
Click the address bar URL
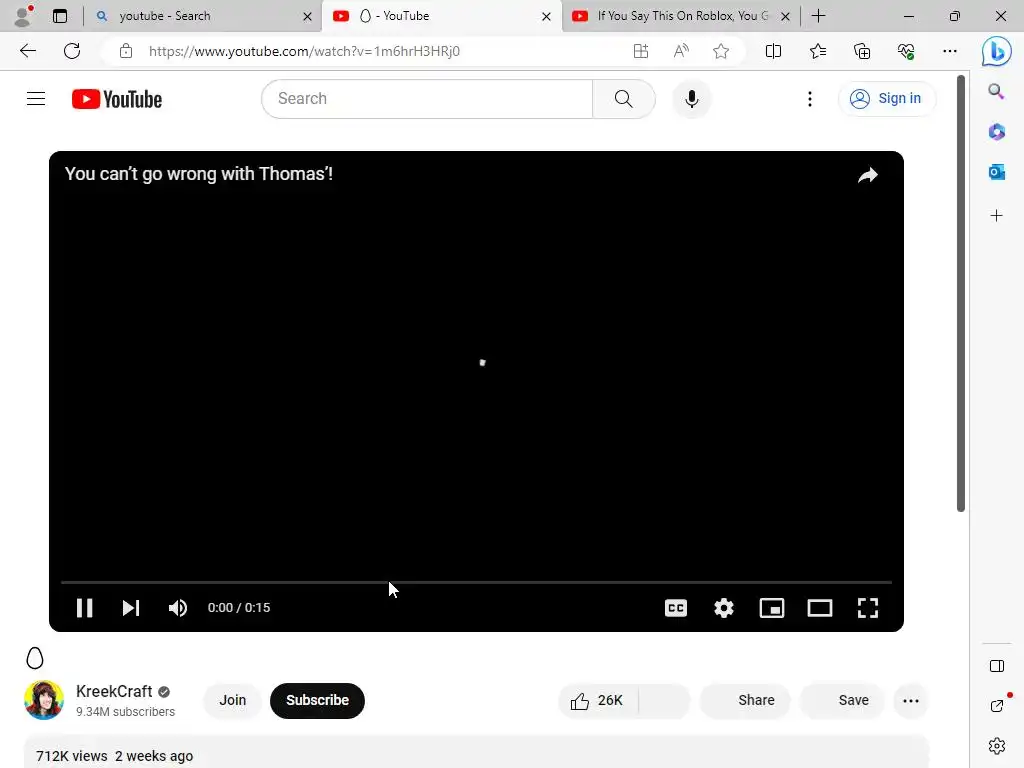tap(304, 51)
